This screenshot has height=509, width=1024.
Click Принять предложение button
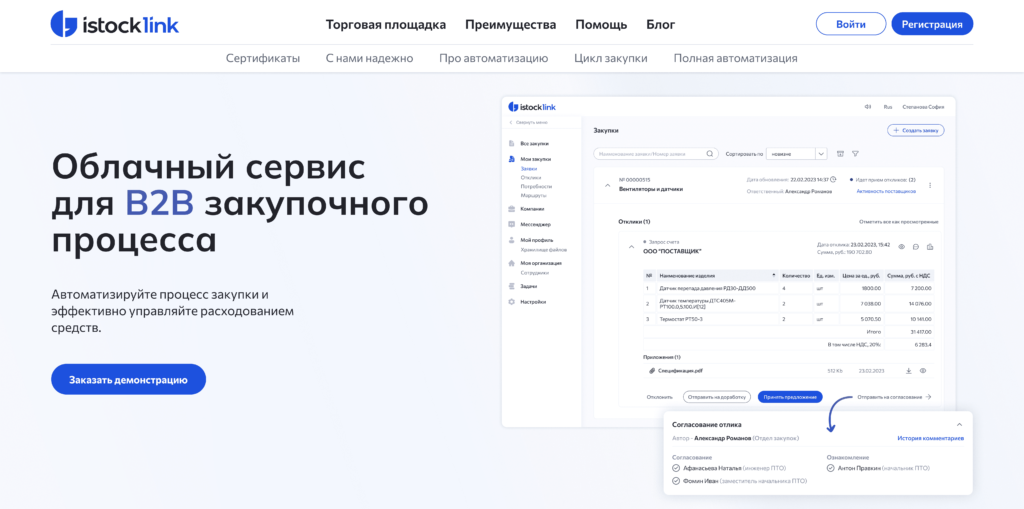tap(790, 397)
